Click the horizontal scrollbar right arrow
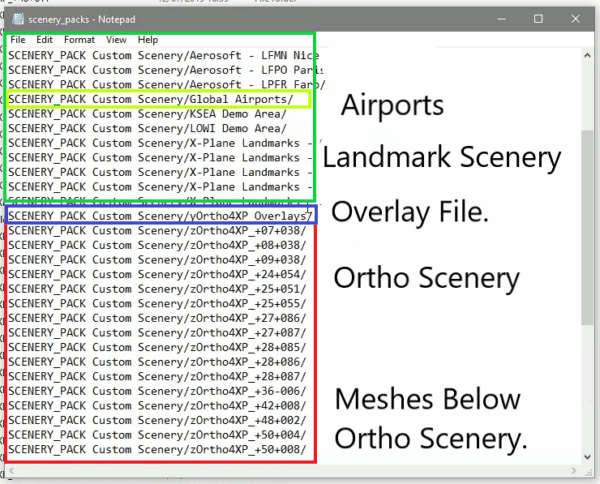 tap(574, 470)
